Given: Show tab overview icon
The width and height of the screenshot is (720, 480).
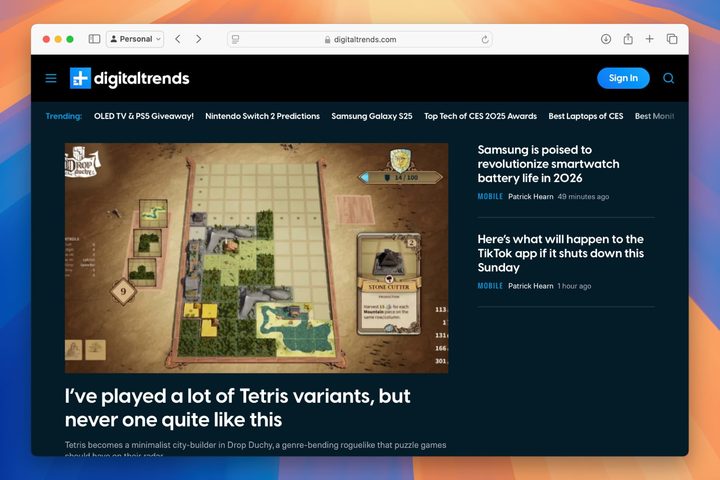Looking at the screenshot, I should coord(672,39).
